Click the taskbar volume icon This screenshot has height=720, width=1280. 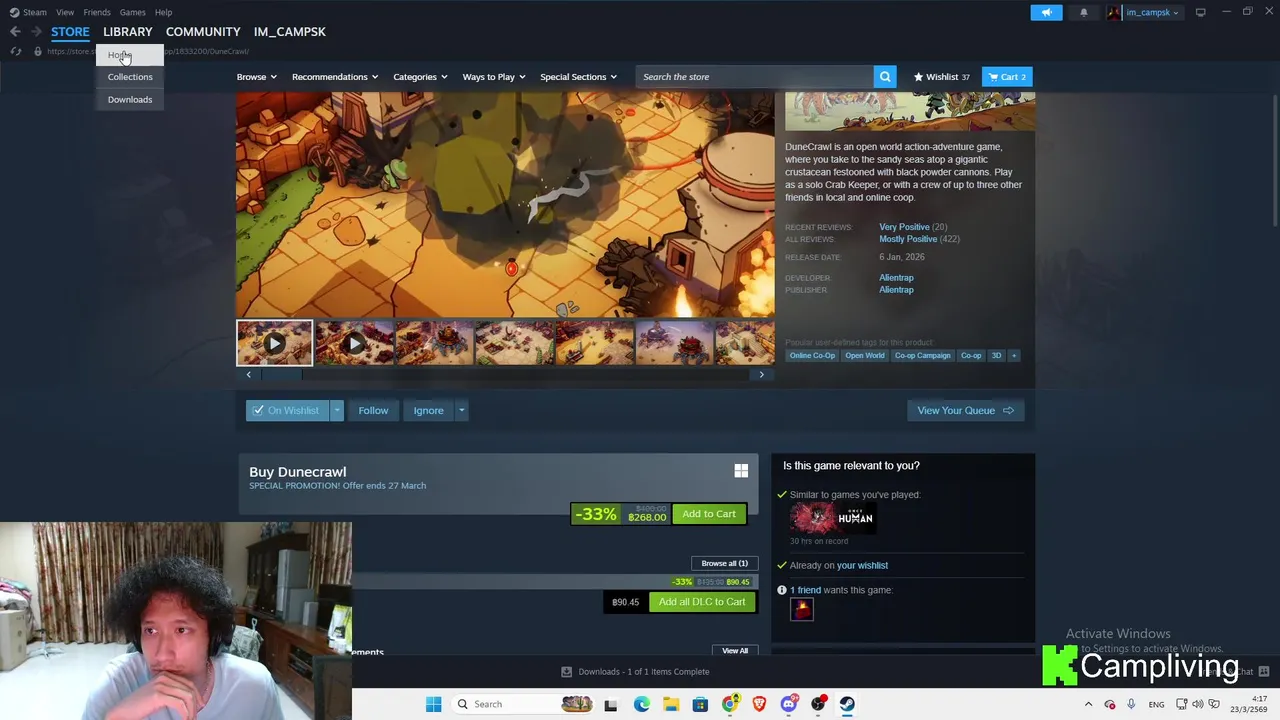click(1198, 704)
